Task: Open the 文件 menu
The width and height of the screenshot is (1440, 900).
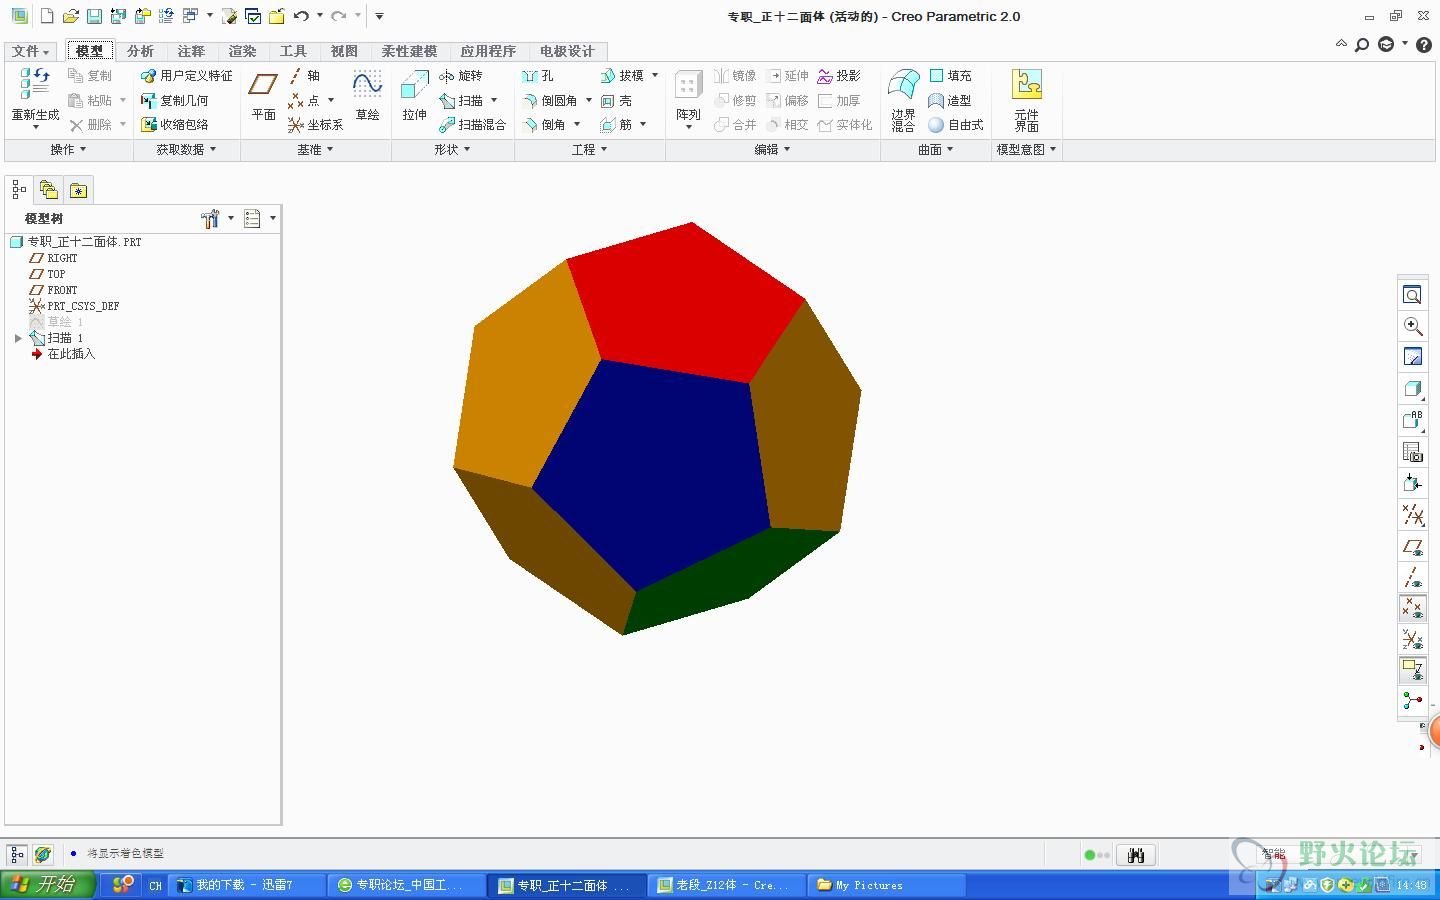Action: (x=30, y=51)
